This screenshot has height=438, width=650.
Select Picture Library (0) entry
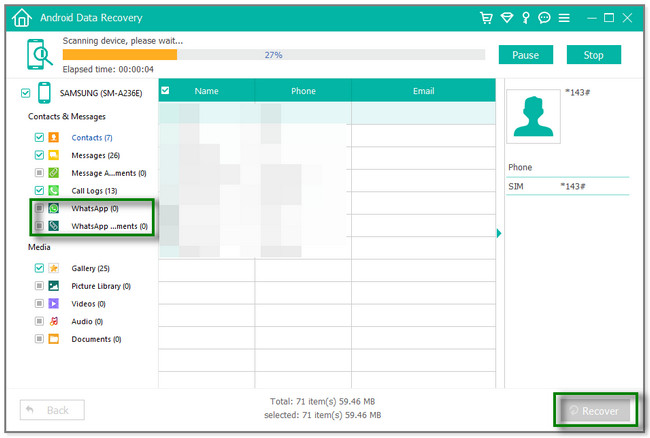(101, 286)
